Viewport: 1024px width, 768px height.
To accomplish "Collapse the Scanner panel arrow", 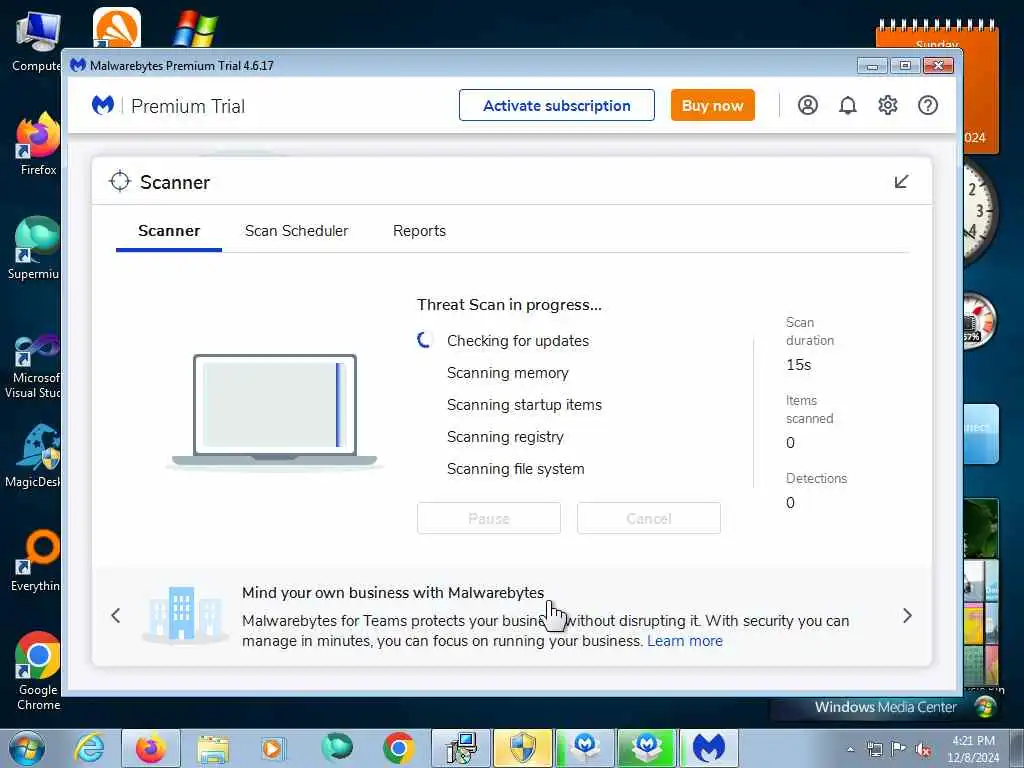I will pyautogui.click(x=901, y=182).
